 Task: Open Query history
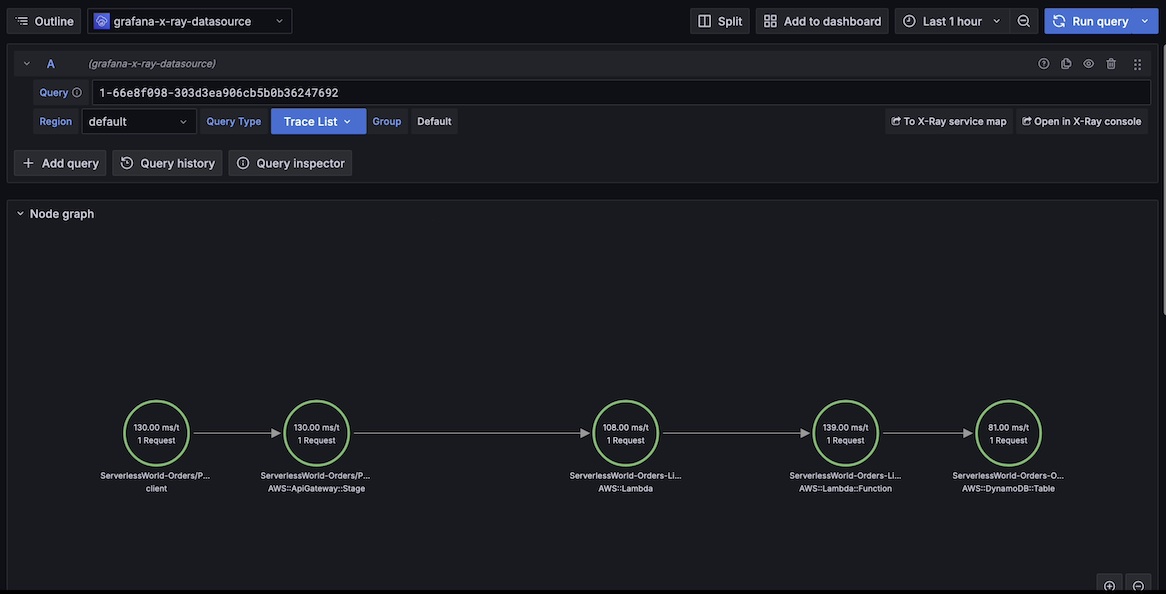167,163
